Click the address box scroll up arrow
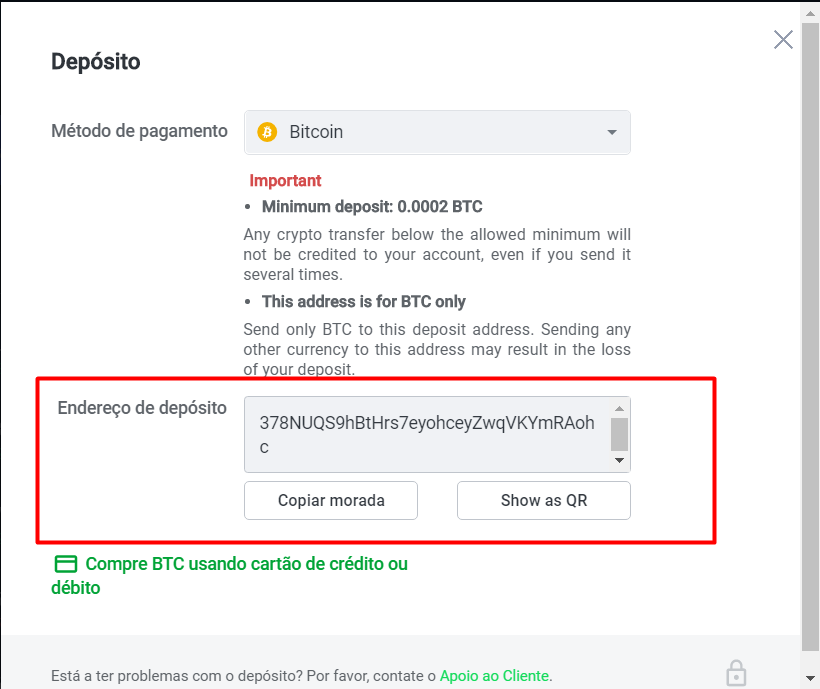 619,408
